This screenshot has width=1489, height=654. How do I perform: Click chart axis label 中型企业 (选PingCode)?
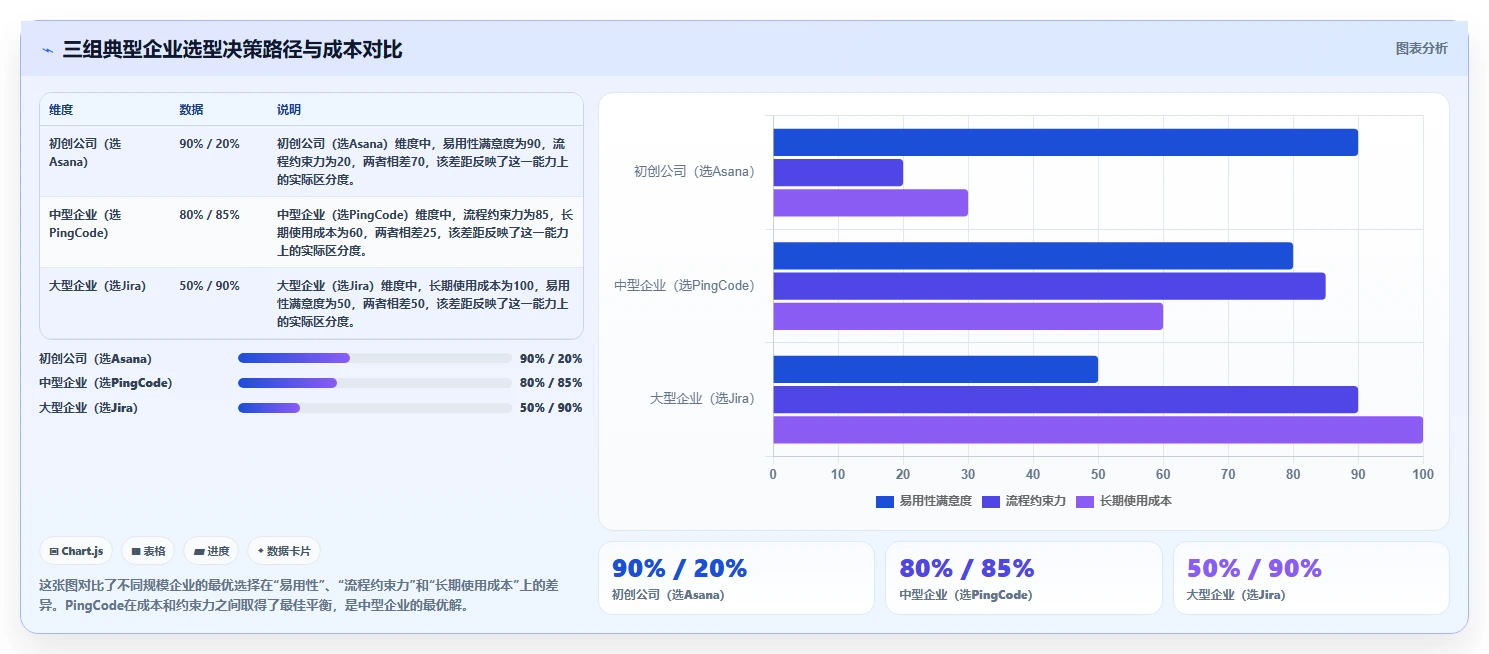click(x=685, y=286)
